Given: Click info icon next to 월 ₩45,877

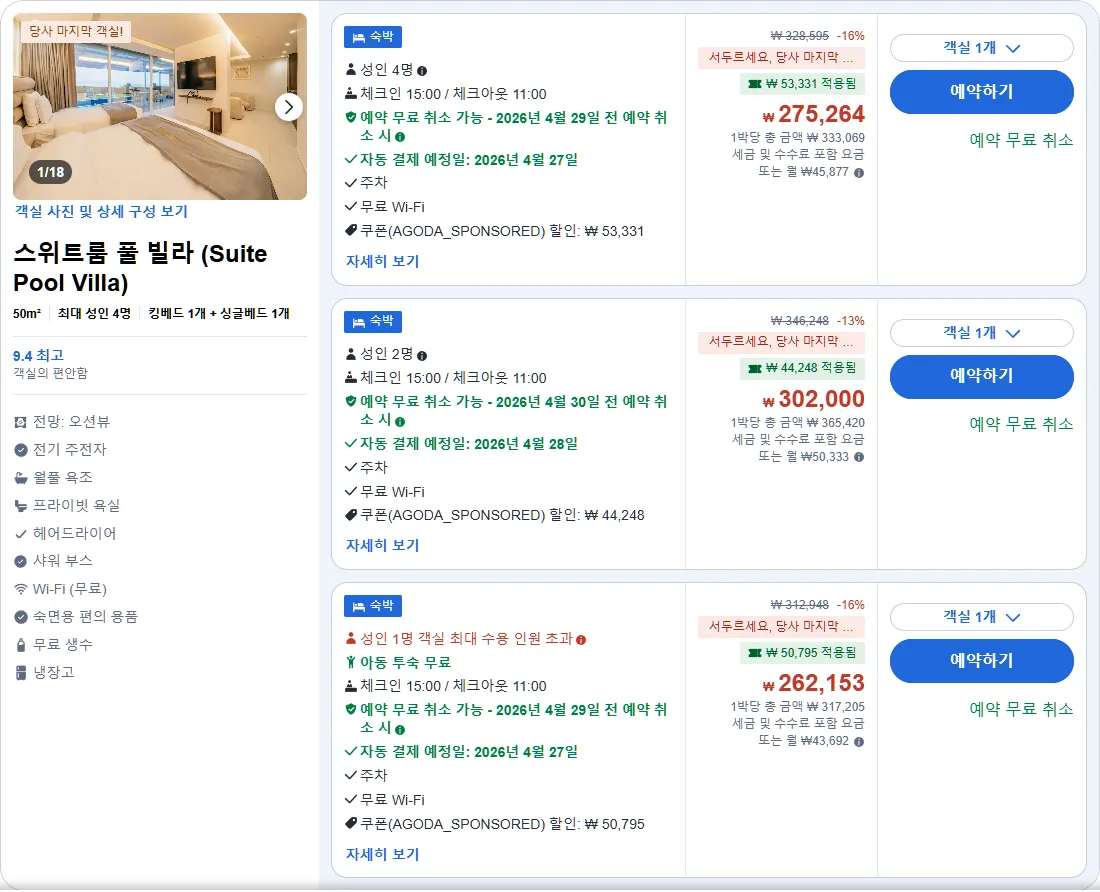Looking at the screenshot, I should click(859, 173).
